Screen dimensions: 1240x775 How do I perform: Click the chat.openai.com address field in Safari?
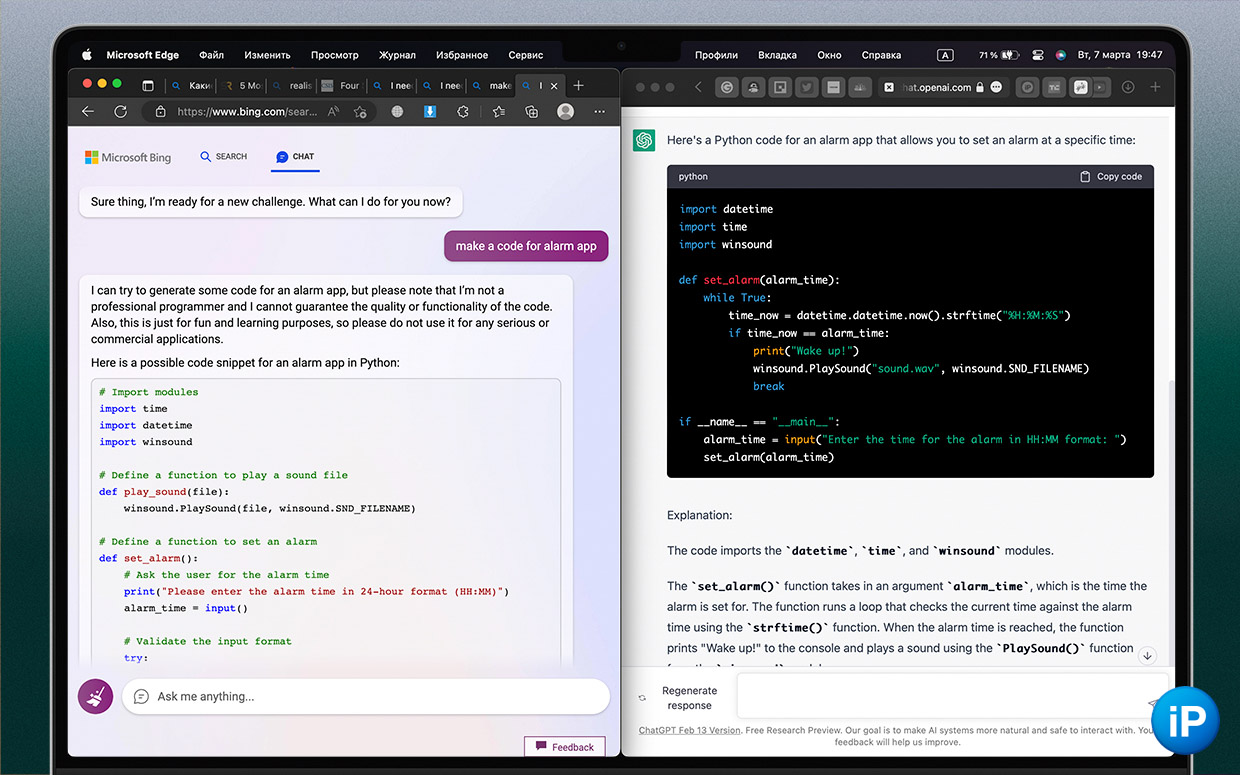tap(936, 87)
